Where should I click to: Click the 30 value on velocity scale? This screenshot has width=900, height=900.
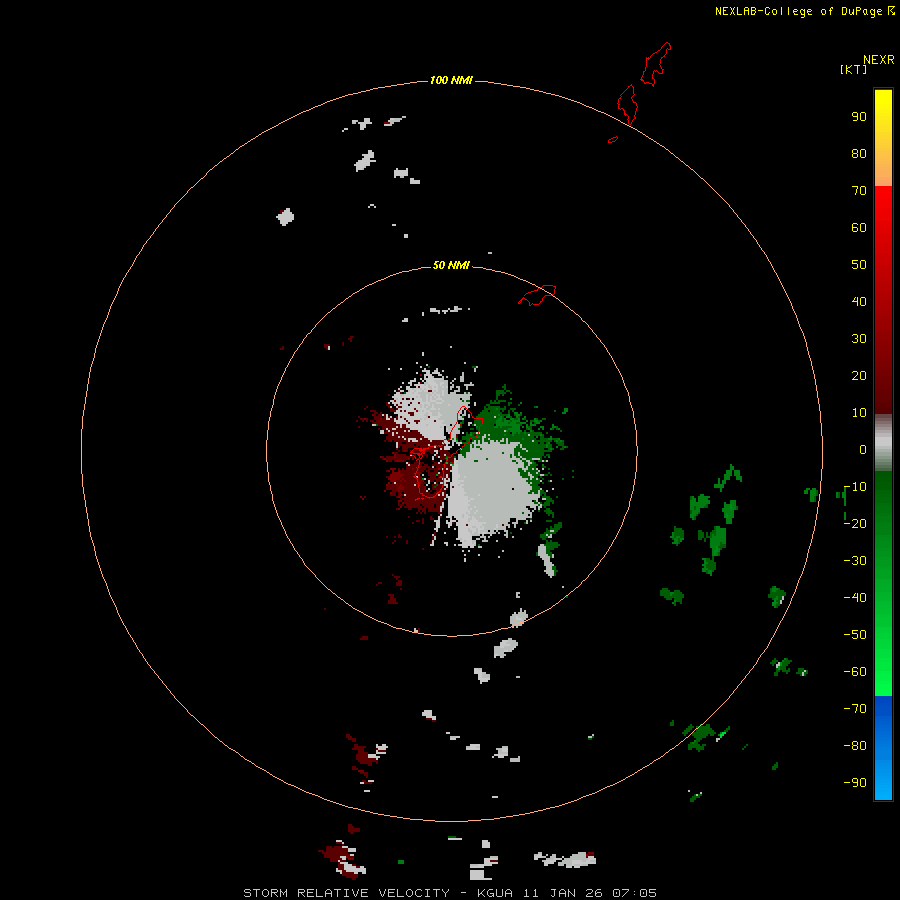pos(859,339)
